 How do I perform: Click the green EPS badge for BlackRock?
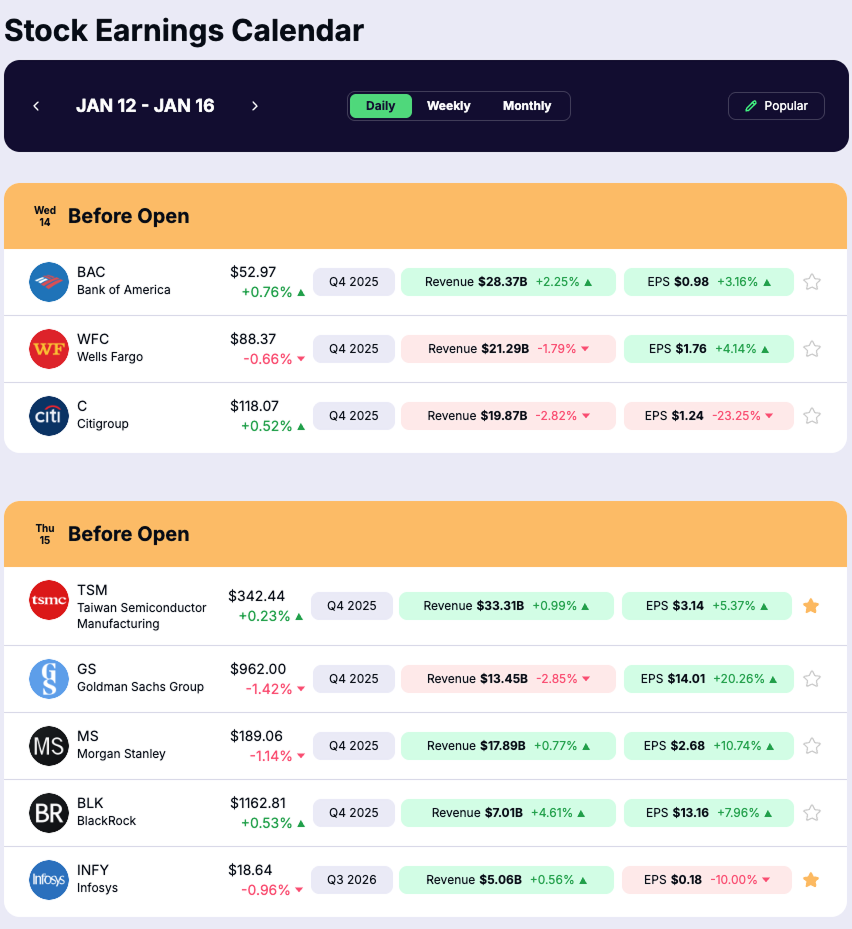708,812
